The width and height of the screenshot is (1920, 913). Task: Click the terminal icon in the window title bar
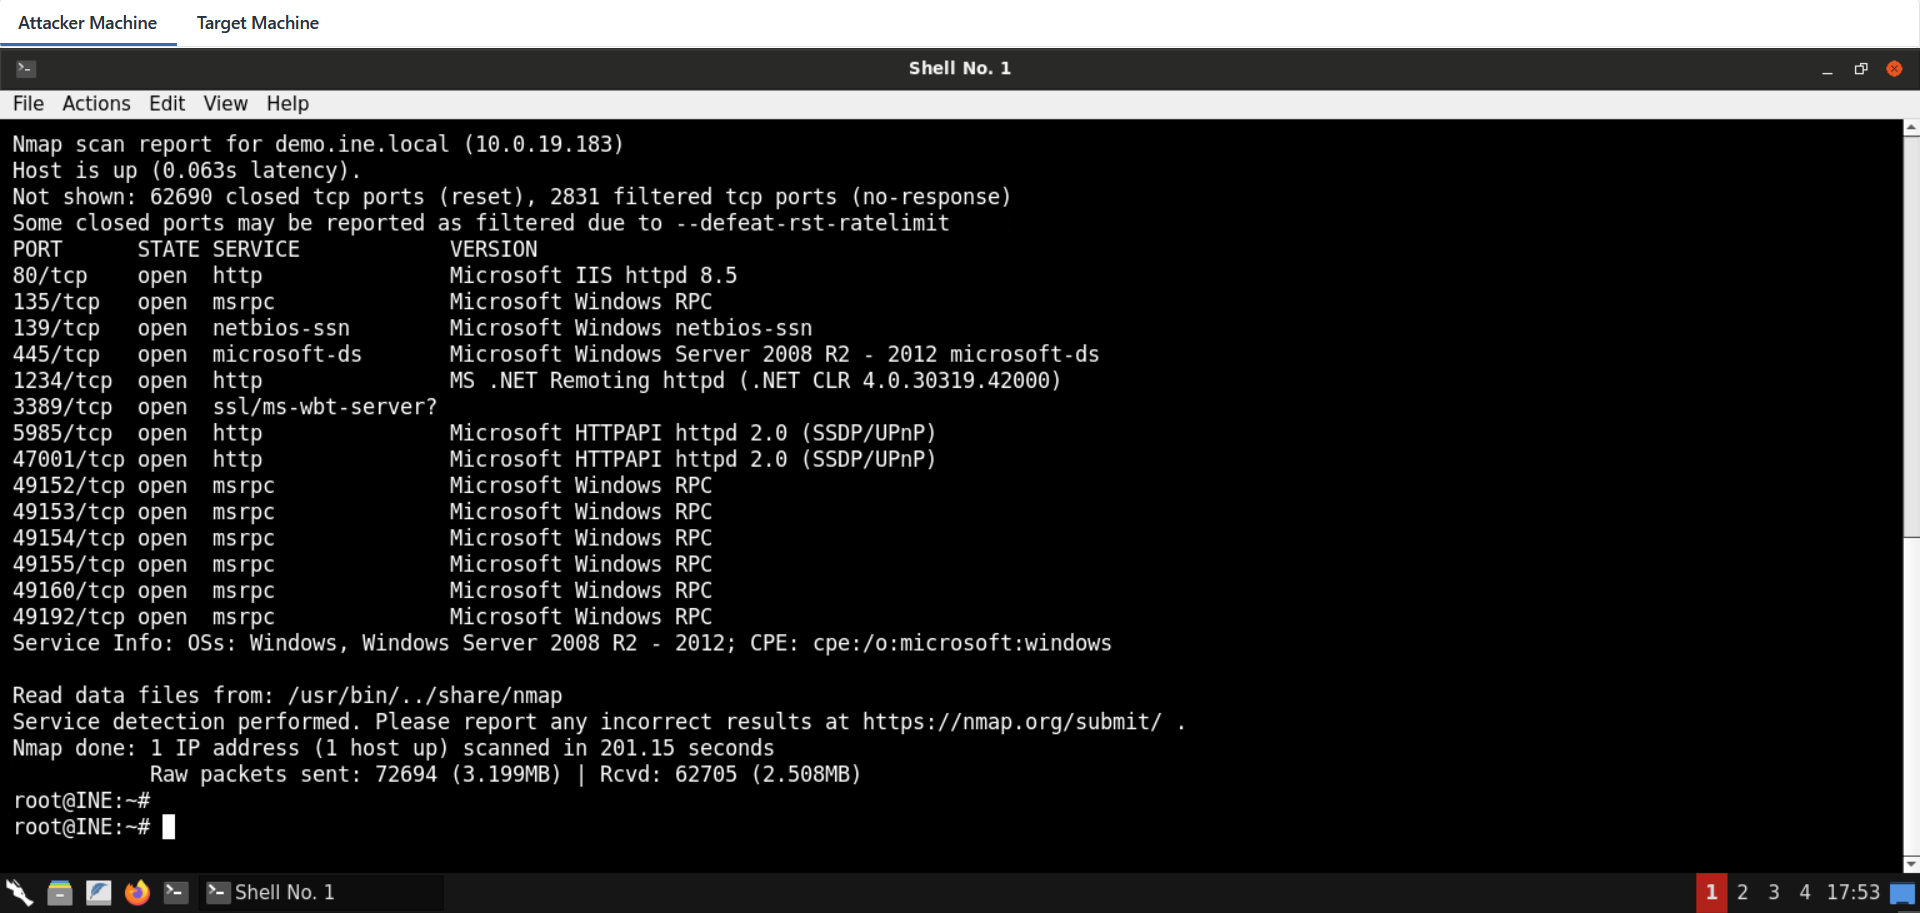(26, 68)
